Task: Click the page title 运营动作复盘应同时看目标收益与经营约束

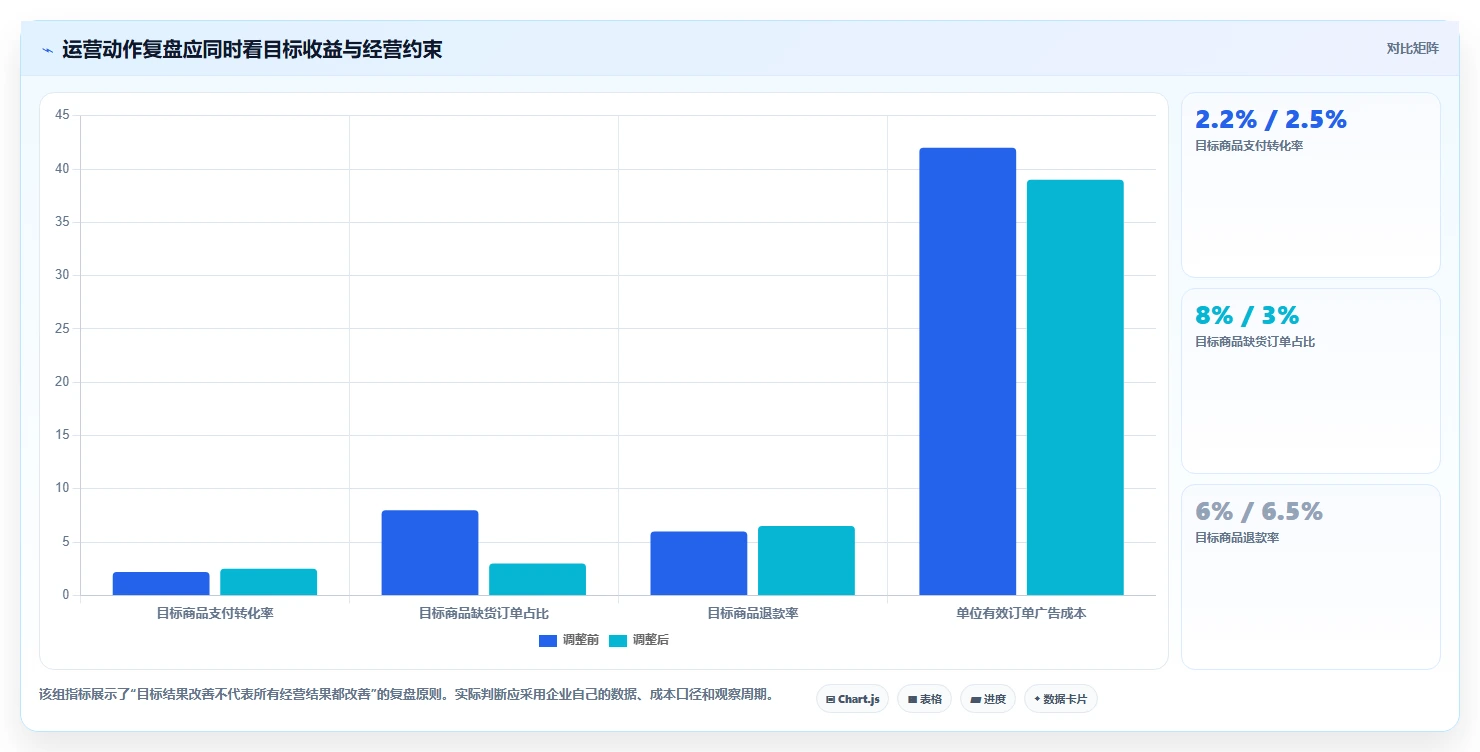Action: click(252, 50)
